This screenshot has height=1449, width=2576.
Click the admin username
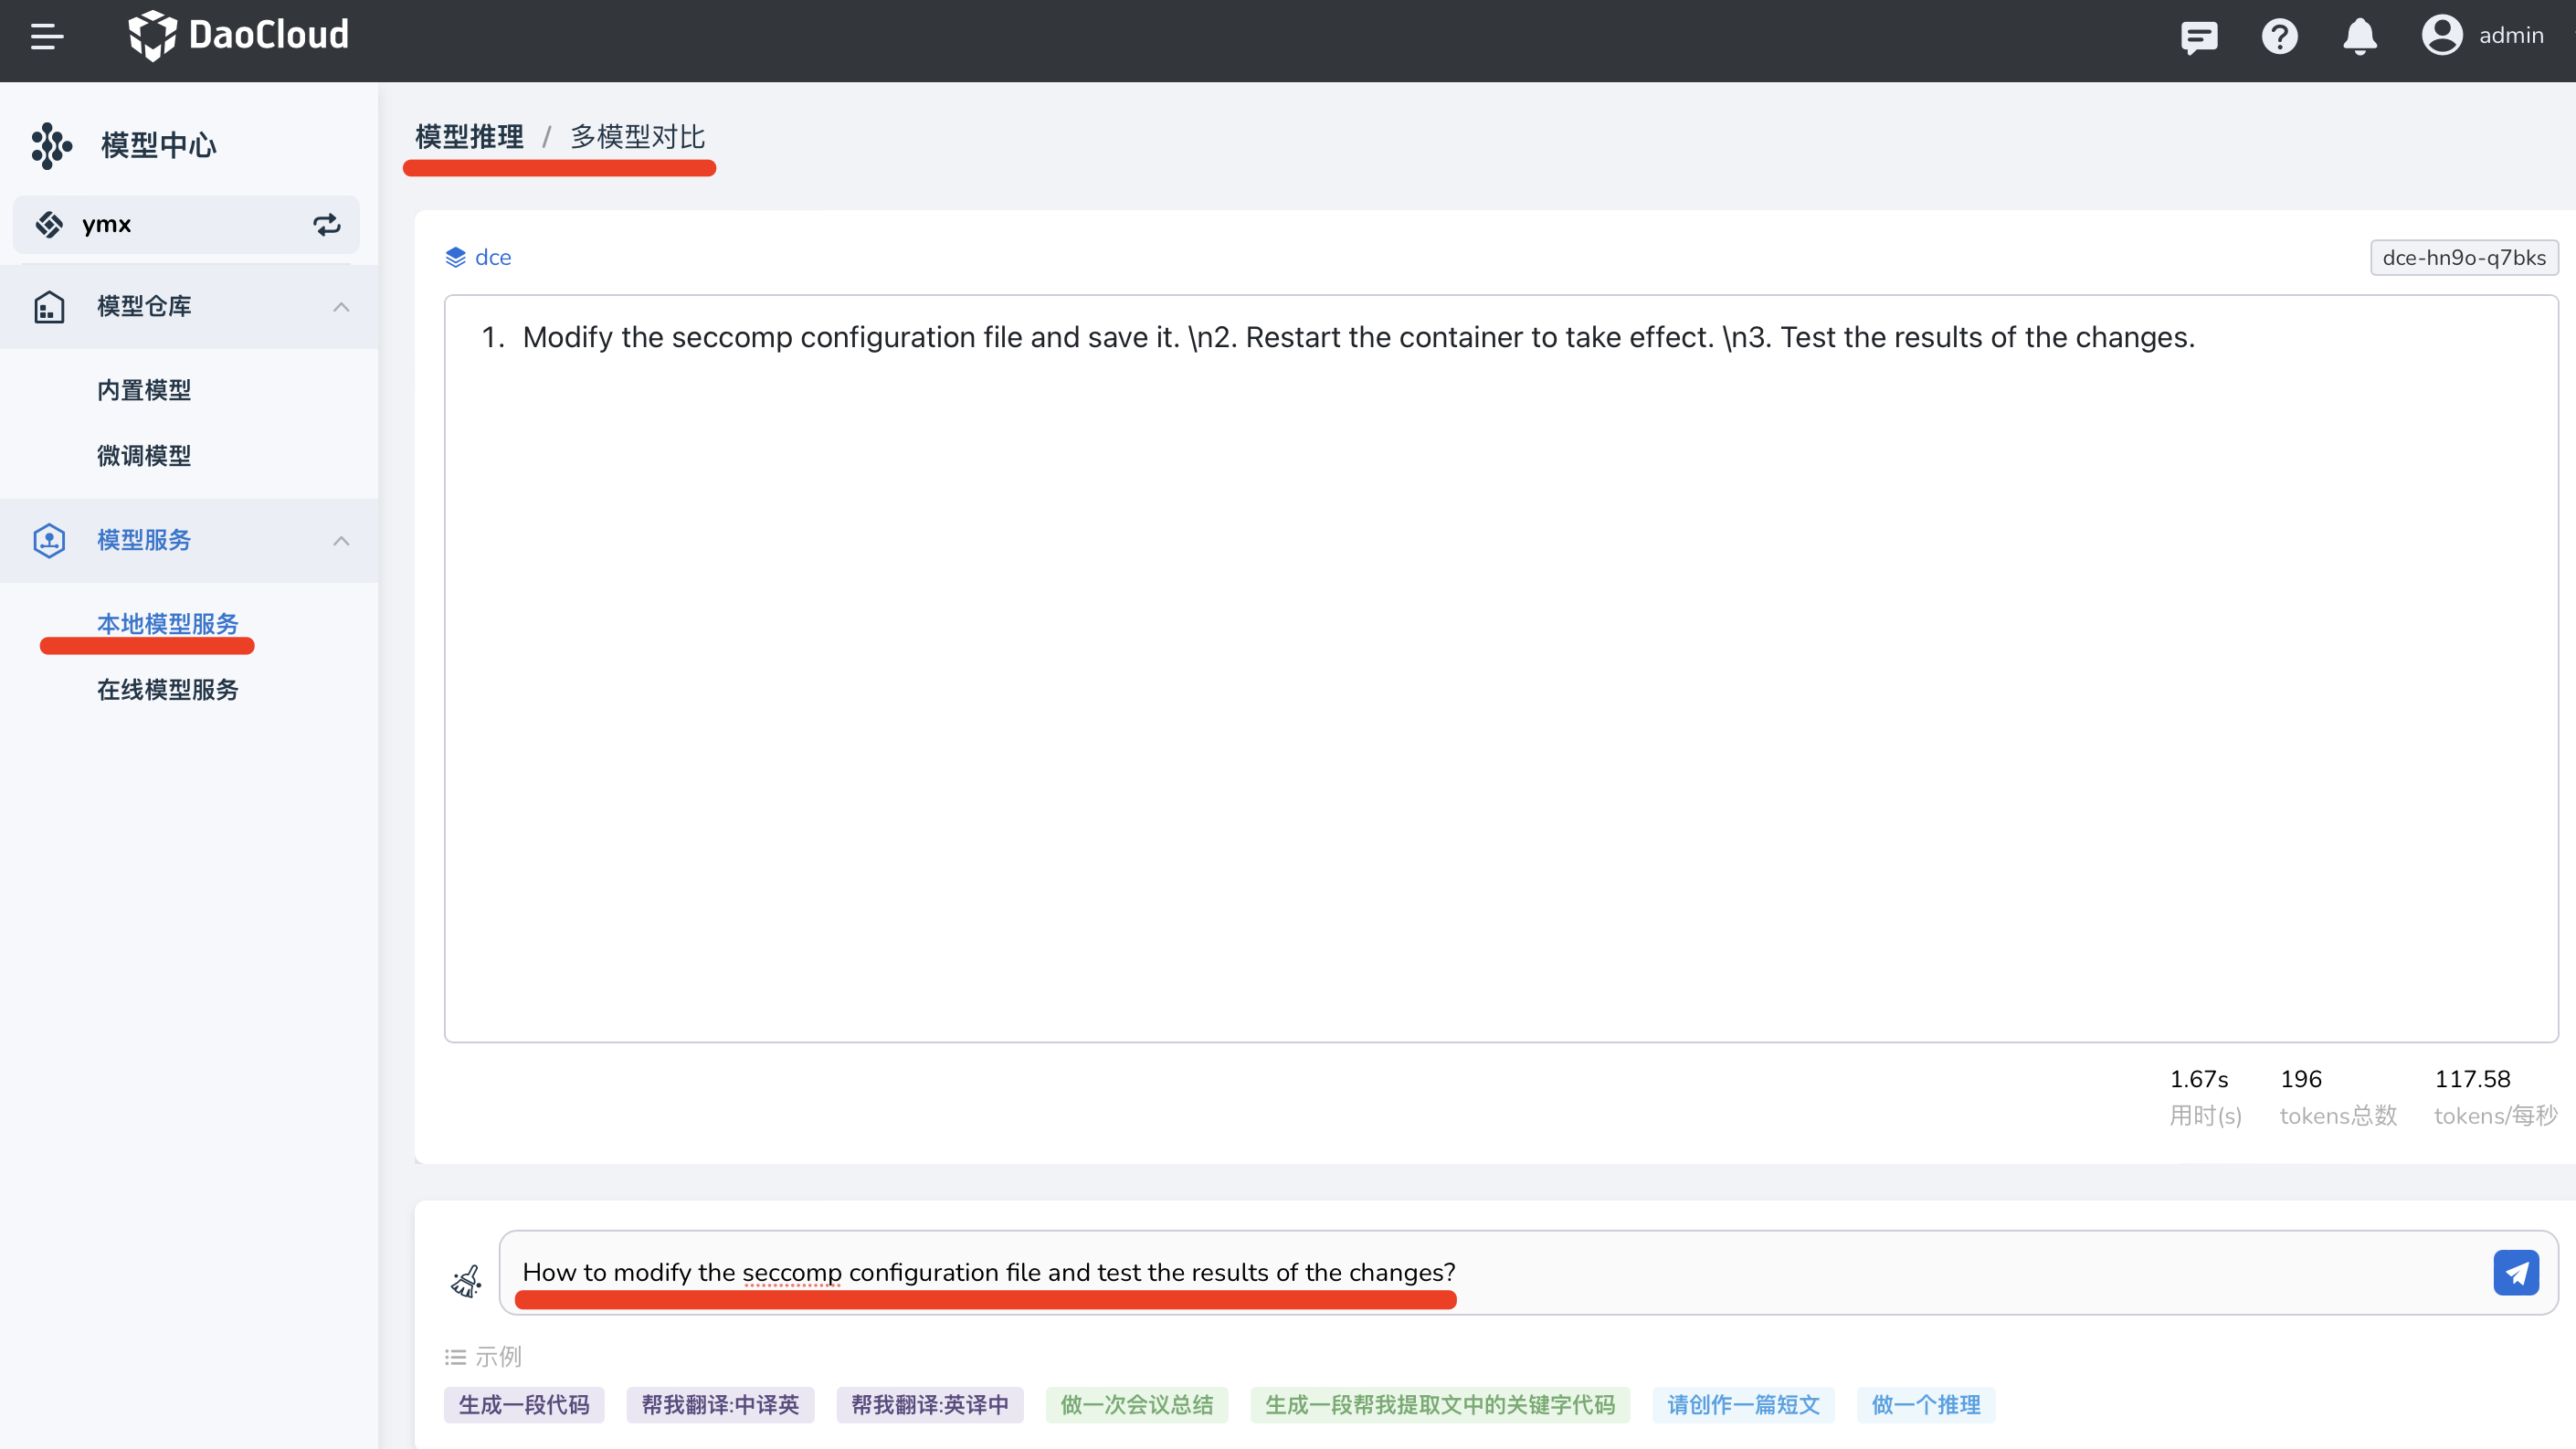click(2510, 36)
